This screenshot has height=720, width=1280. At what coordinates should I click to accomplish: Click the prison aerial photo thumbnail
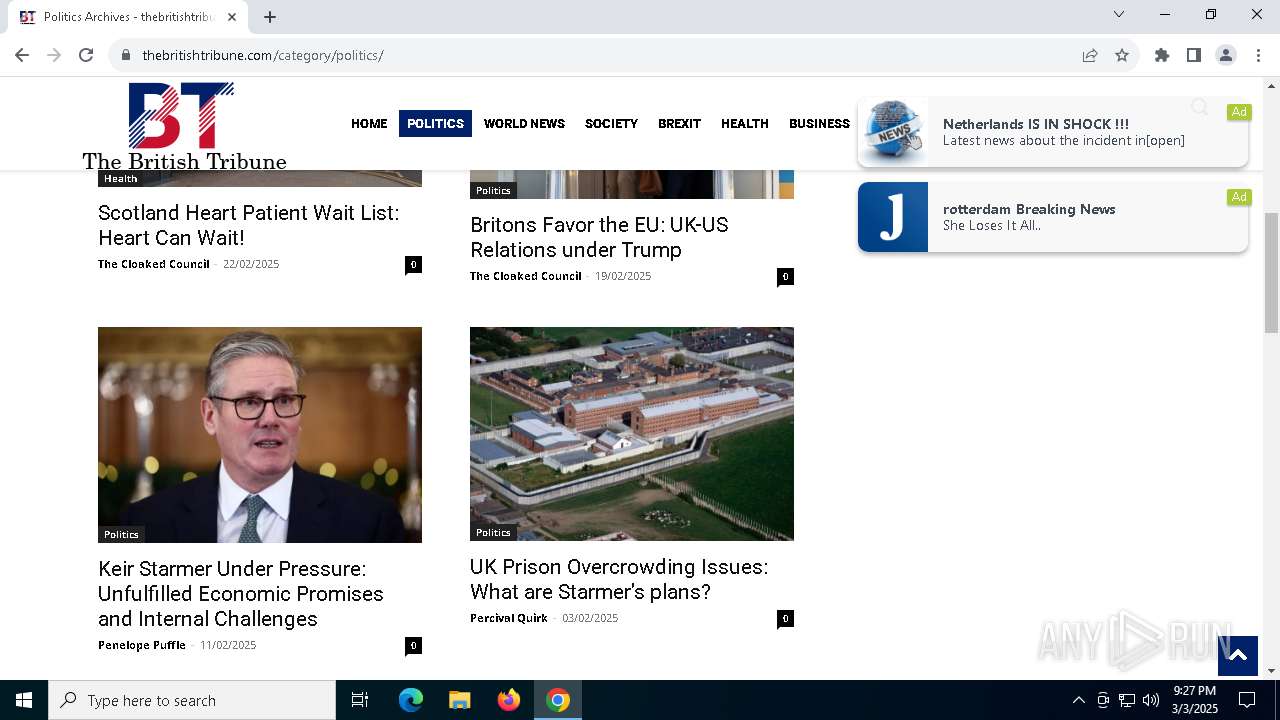click(632, 434)
